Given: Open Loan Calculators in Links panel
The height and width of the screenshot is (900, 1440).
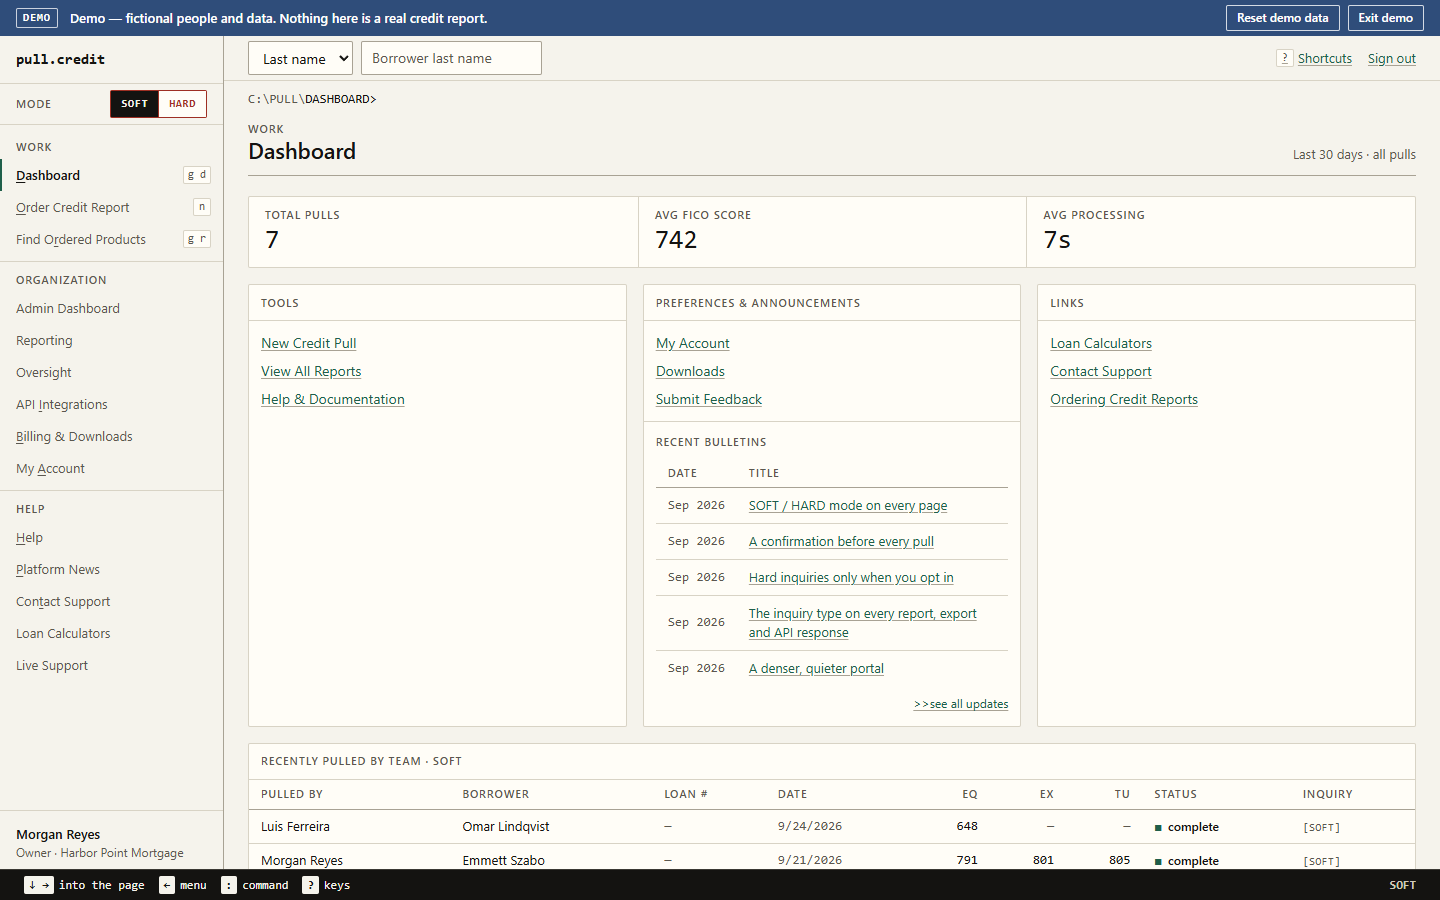Looking at the screenshot, I should point(1101,343).
